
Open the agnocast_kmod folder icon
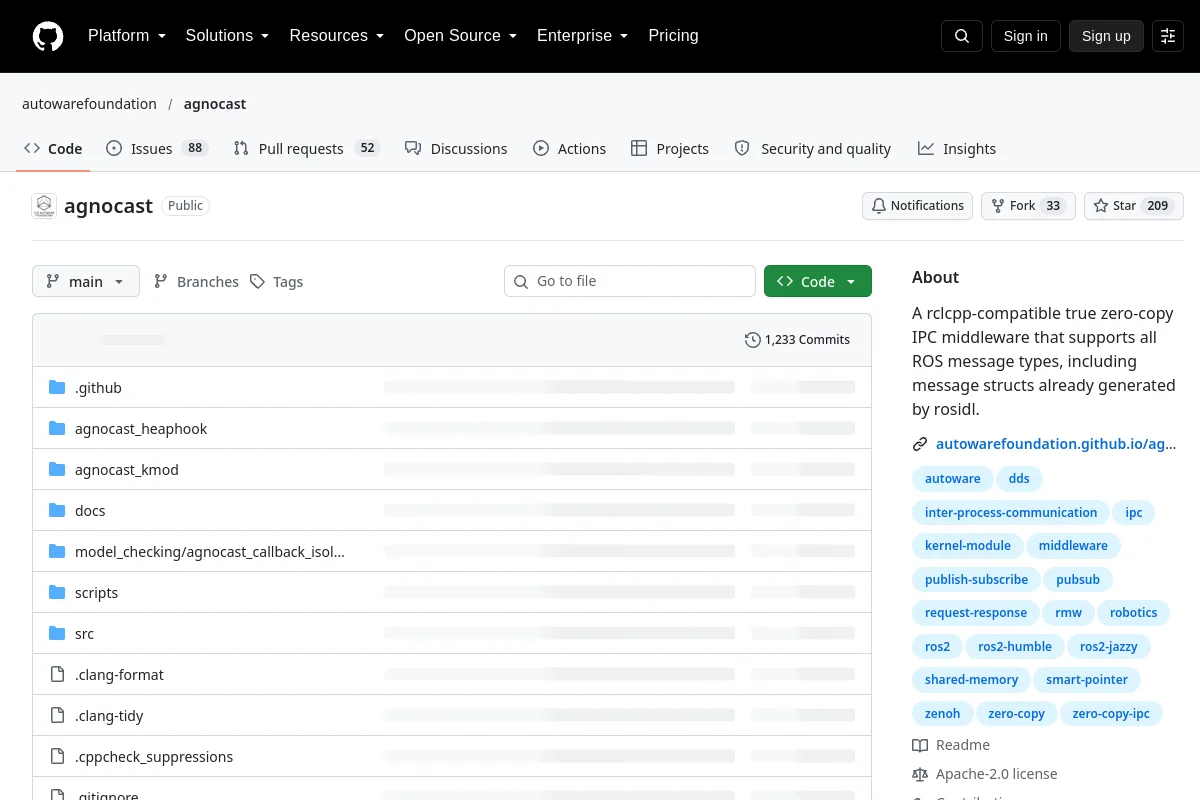tap(57, 470)
